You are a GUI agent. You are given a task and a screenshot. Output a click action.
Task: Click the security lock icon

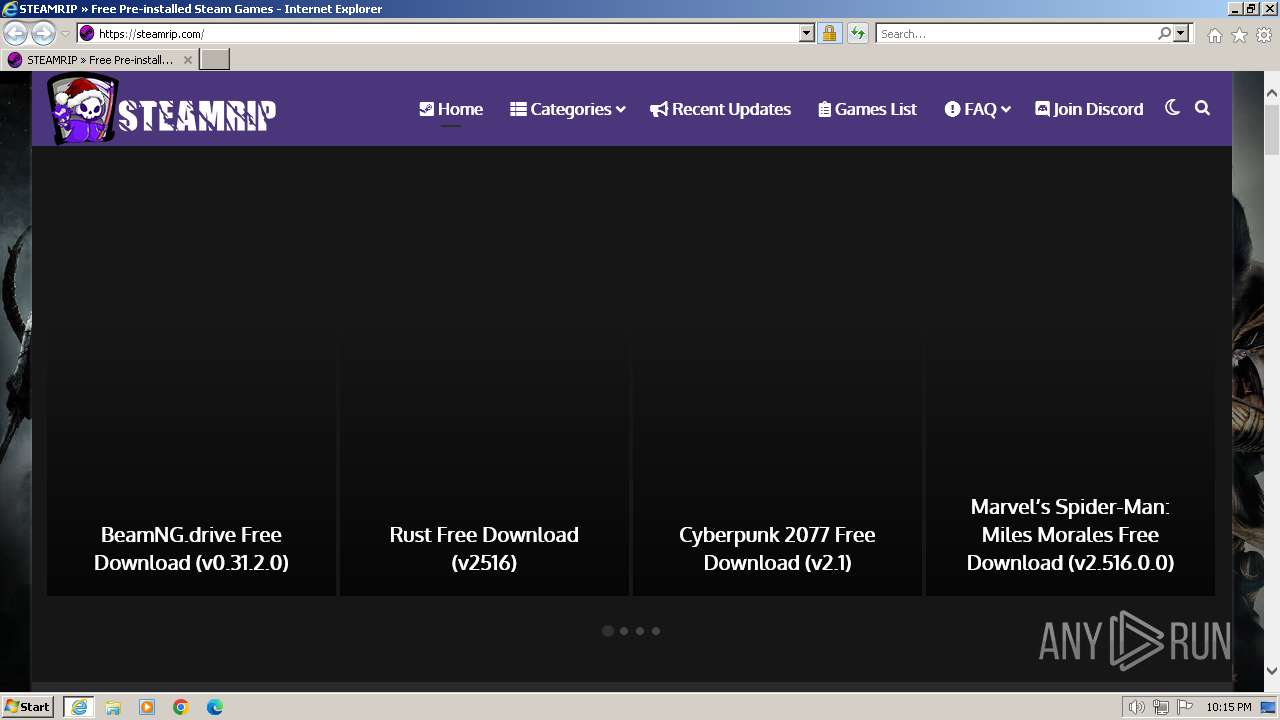[829, 33]
